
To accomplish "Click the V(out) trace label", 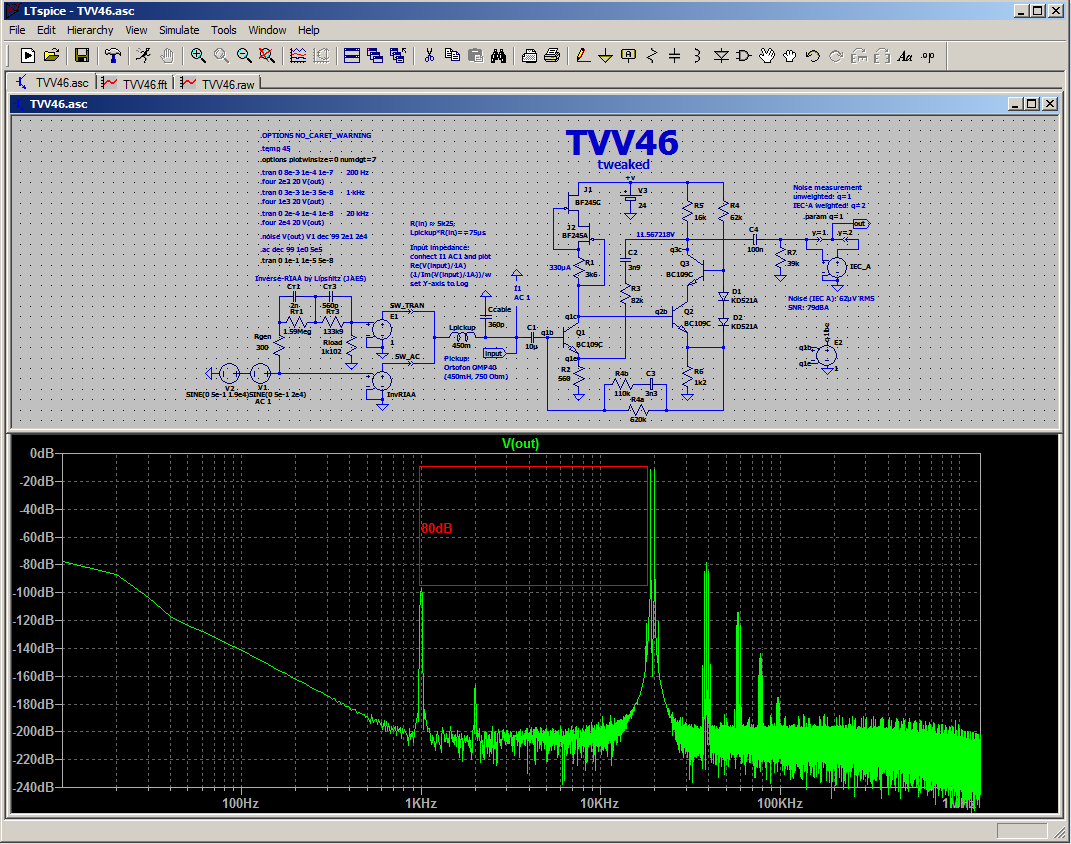I will 520,444.
